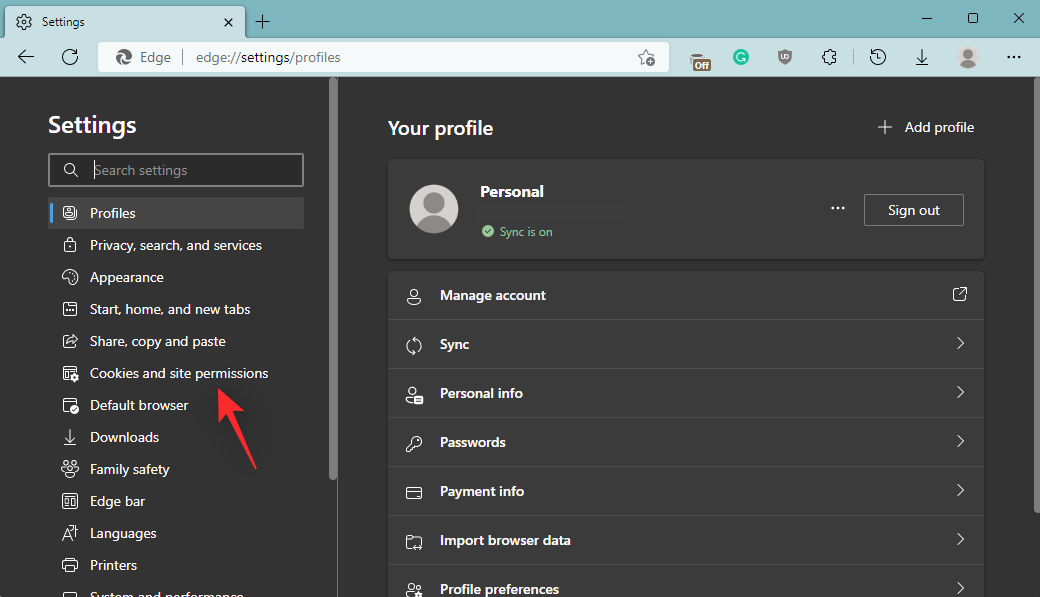Expand the Passwords row chevron
Viewport: 1040px width, 597px height.
pos(960,442)
